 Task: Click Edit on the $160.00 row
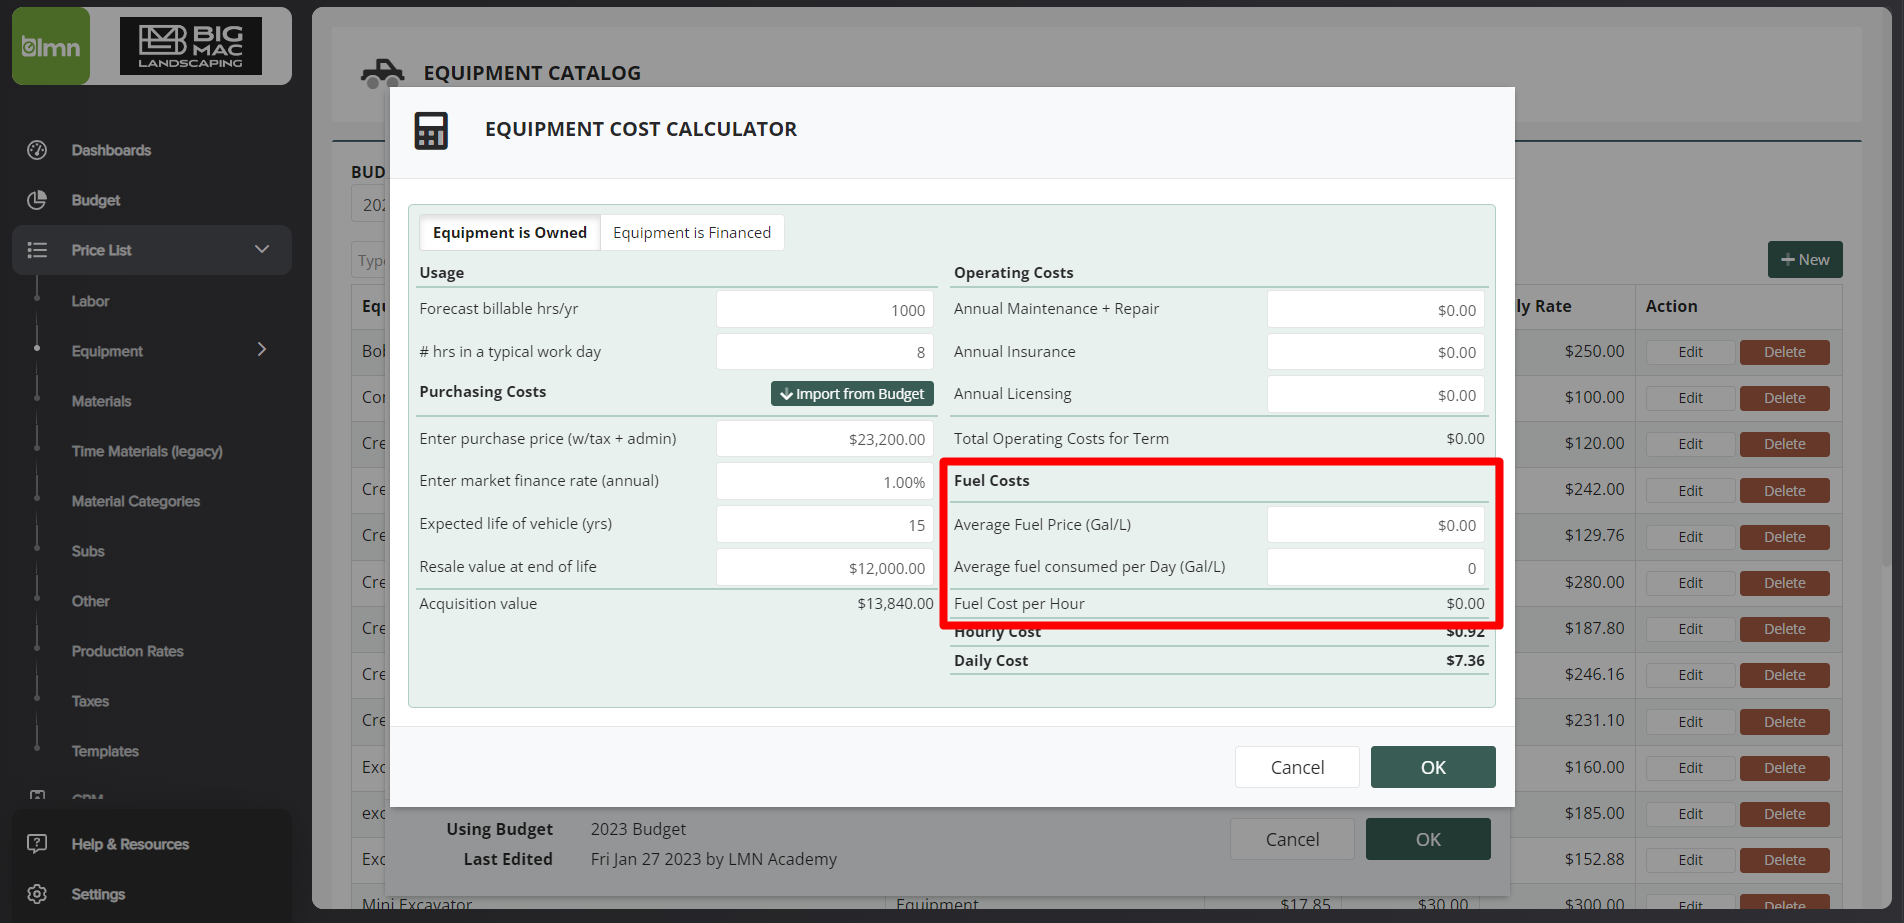[1690, 768]
